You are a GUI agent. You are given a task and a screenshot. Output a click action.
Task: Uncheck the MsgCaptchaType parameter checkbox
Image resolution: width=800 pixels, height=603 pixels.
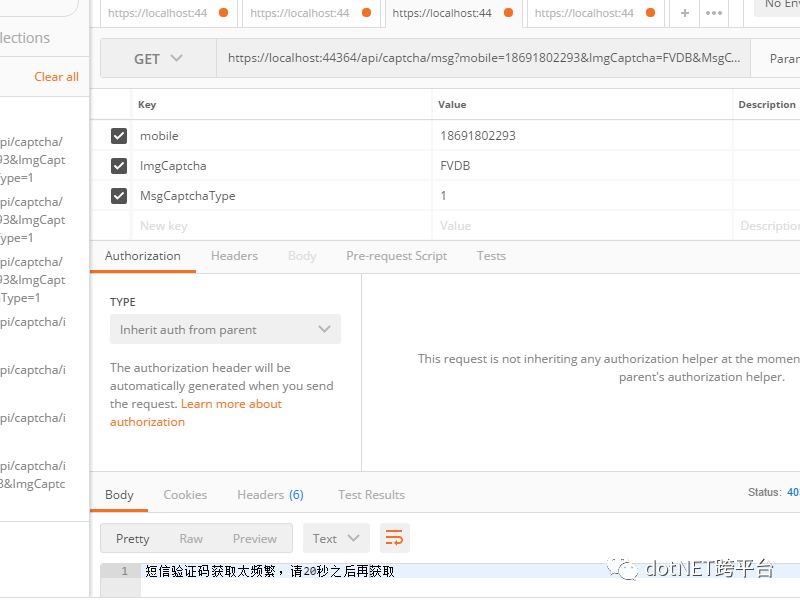coord(119,196)
